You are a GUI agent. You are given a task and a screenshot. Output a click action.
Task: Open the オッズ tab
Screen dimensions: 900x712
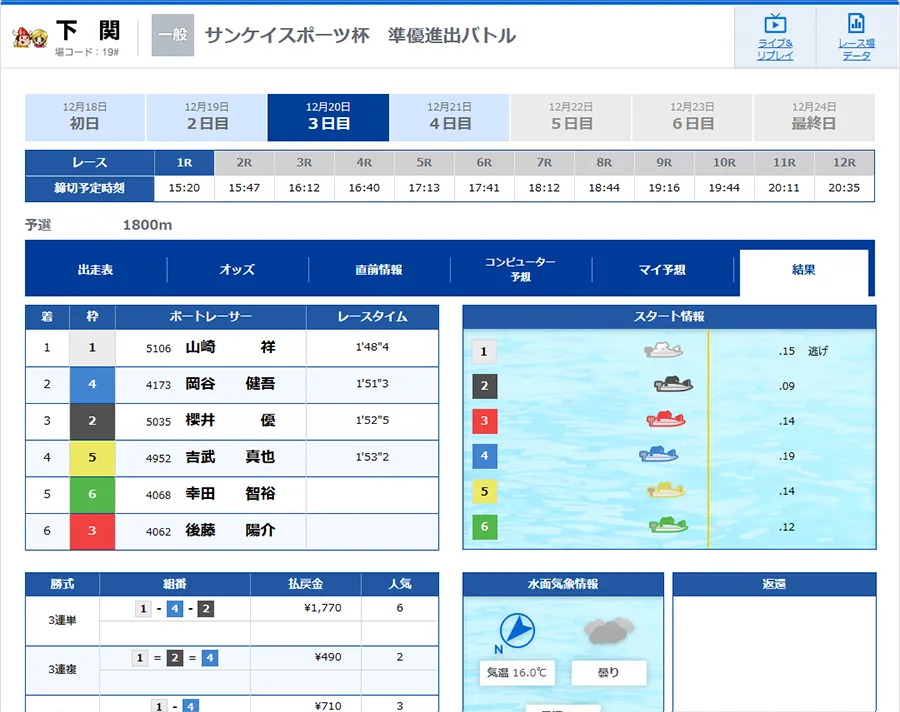(237, 270)
